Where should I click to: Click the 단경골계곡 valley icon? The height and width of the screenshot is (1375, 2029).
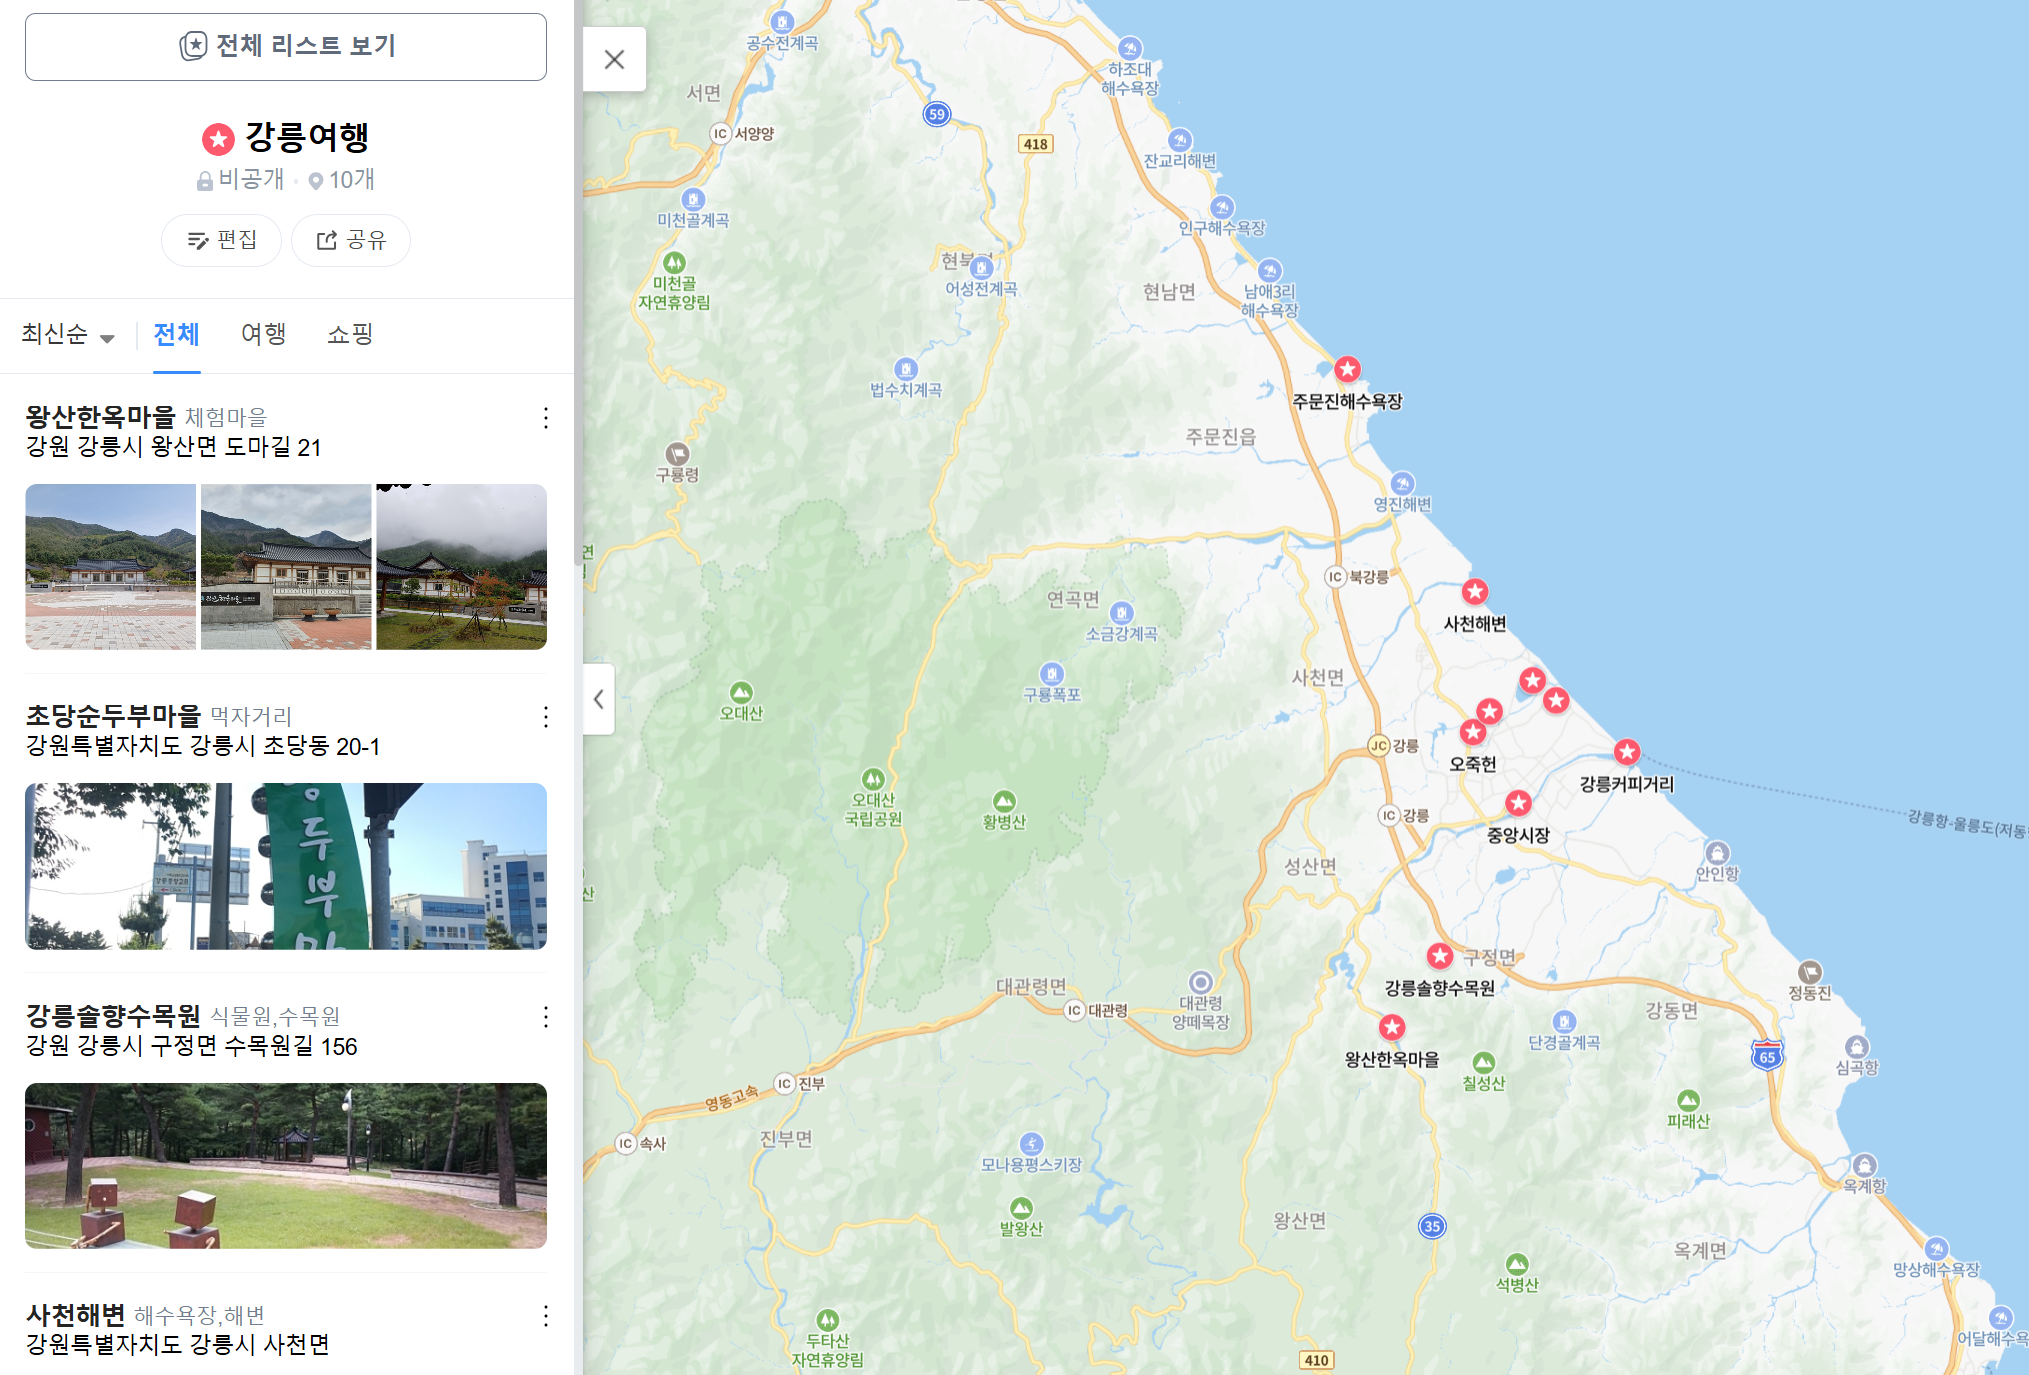tap(1565, 1021)
